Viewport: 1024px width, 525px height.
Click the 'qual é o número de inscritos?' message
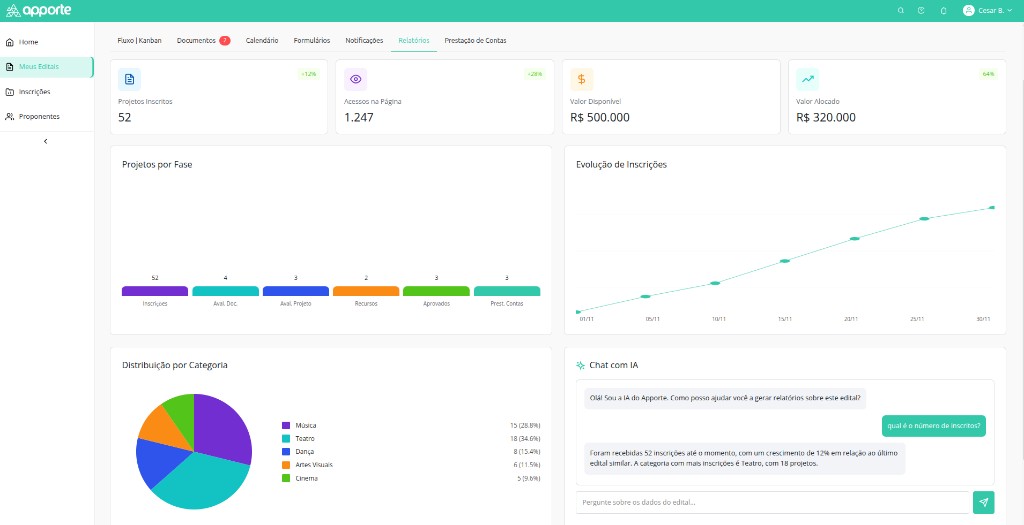point(934,426)
